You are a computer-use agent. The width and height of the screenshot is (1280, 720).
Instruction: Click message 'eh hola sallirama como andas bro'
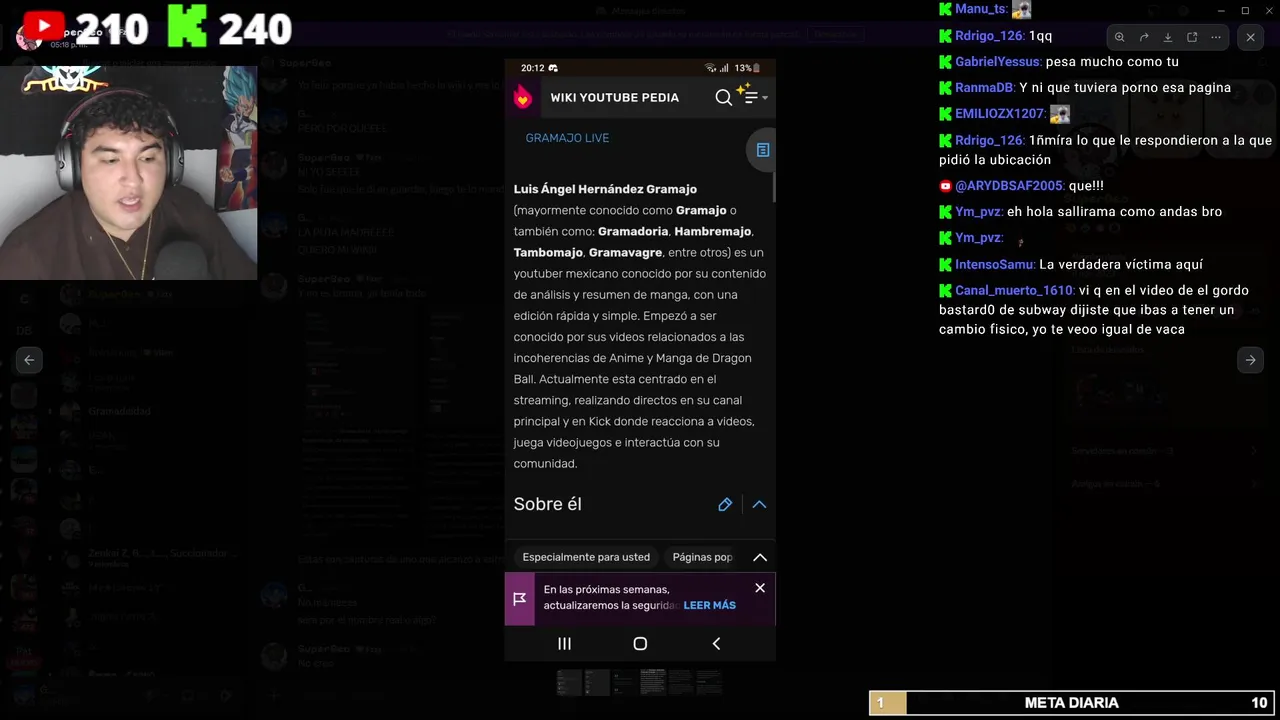[1114, 212]
